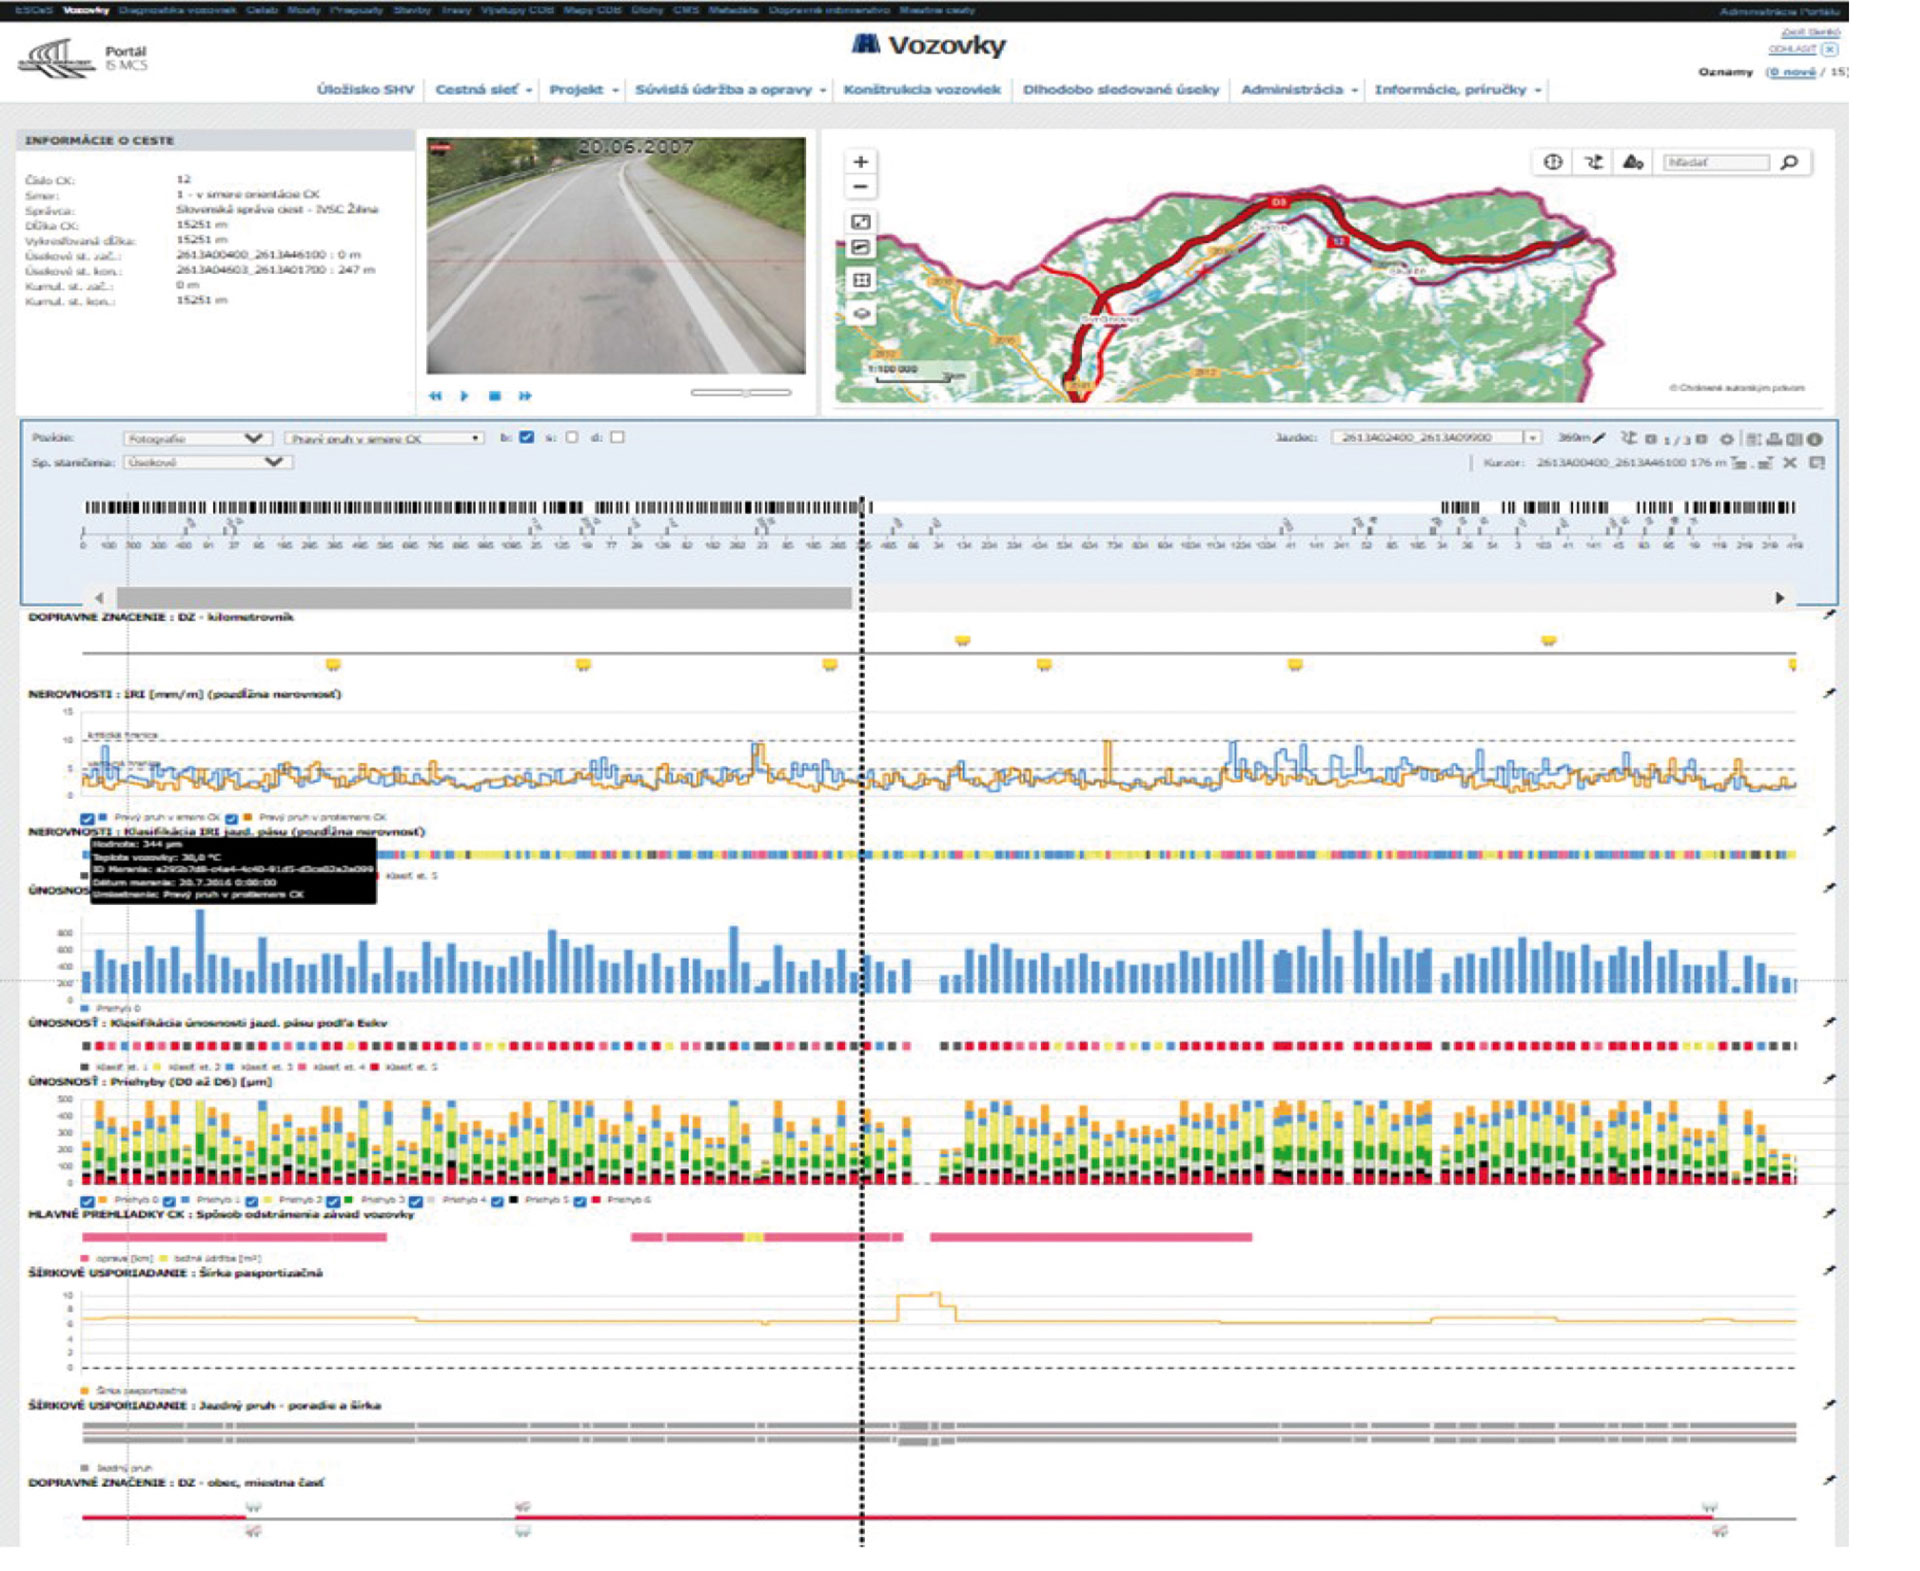Viewport: 1920px width, 1571px height.
Task: Click the map identify info icon
Action: coord(1552,162)
